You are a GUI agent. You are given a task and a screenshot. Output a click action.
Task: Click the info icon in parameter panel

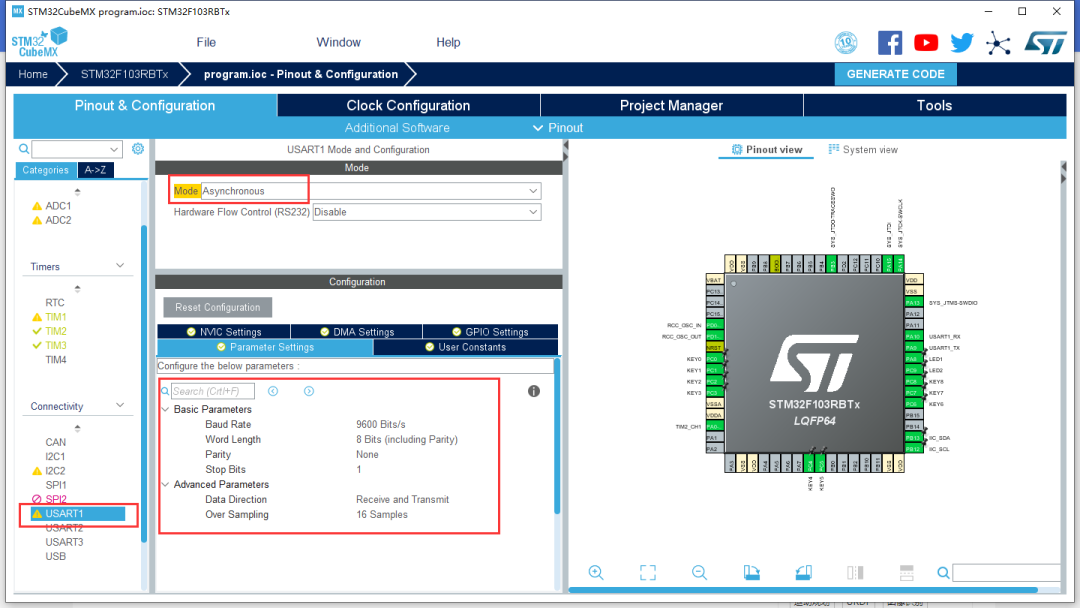[534, 391]
